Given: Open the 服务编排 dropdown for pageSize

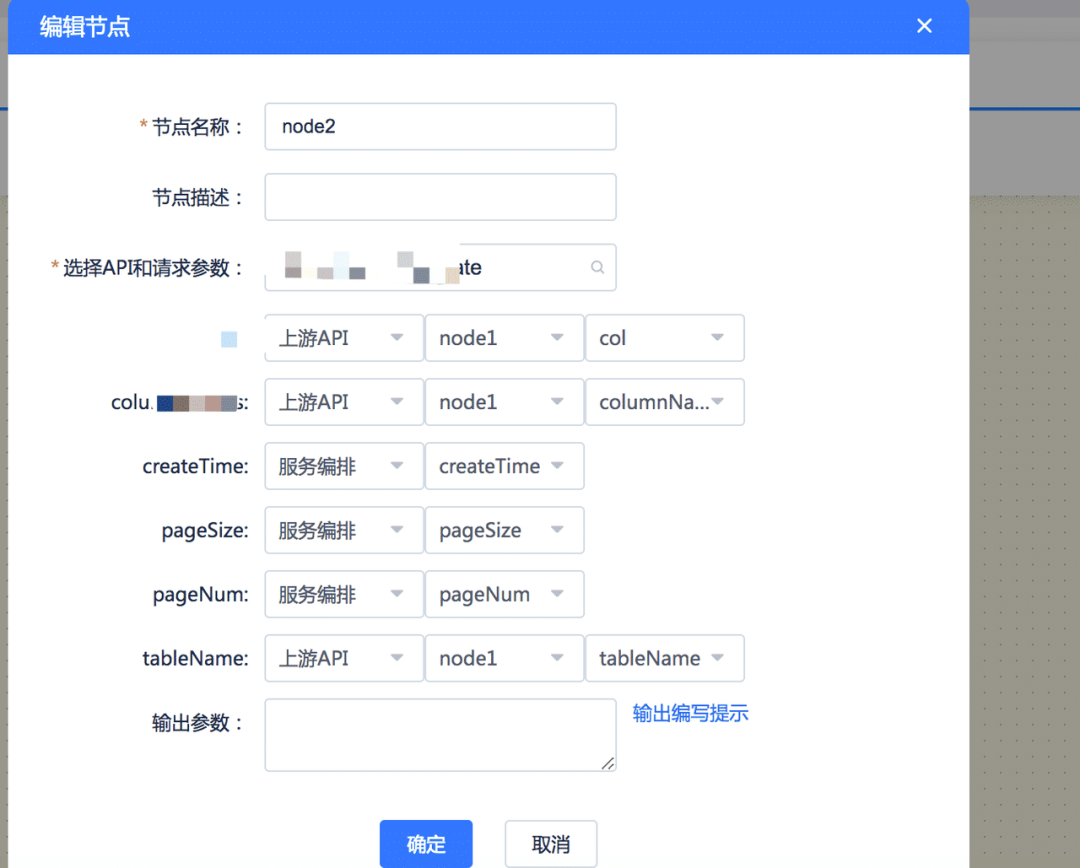Looking at the screenshot, I should 344,530.
